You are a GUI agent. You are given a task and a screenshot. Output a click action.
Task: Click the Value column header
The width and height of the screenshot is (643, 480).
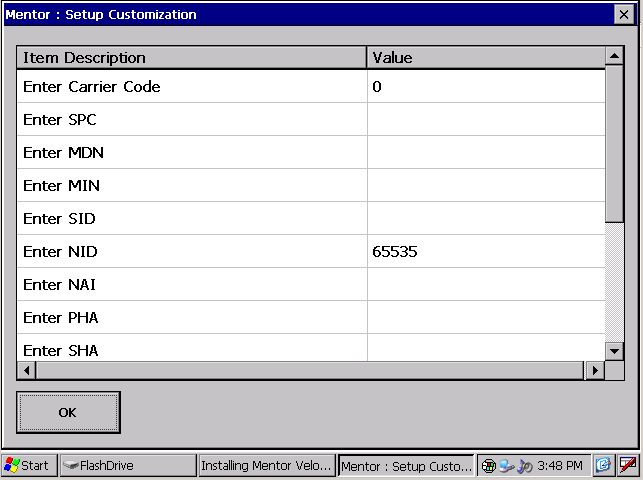coord(486,57)
